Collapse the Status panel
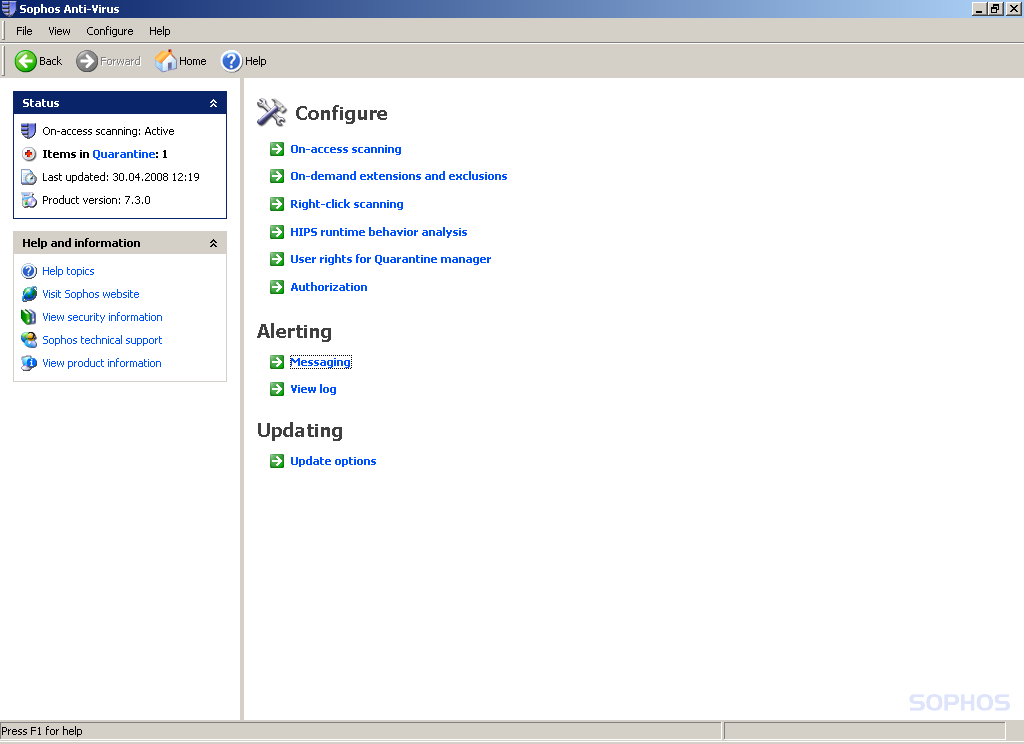Image resolution: width=1024 pixels, height=744 pixels. click(213, 103)
